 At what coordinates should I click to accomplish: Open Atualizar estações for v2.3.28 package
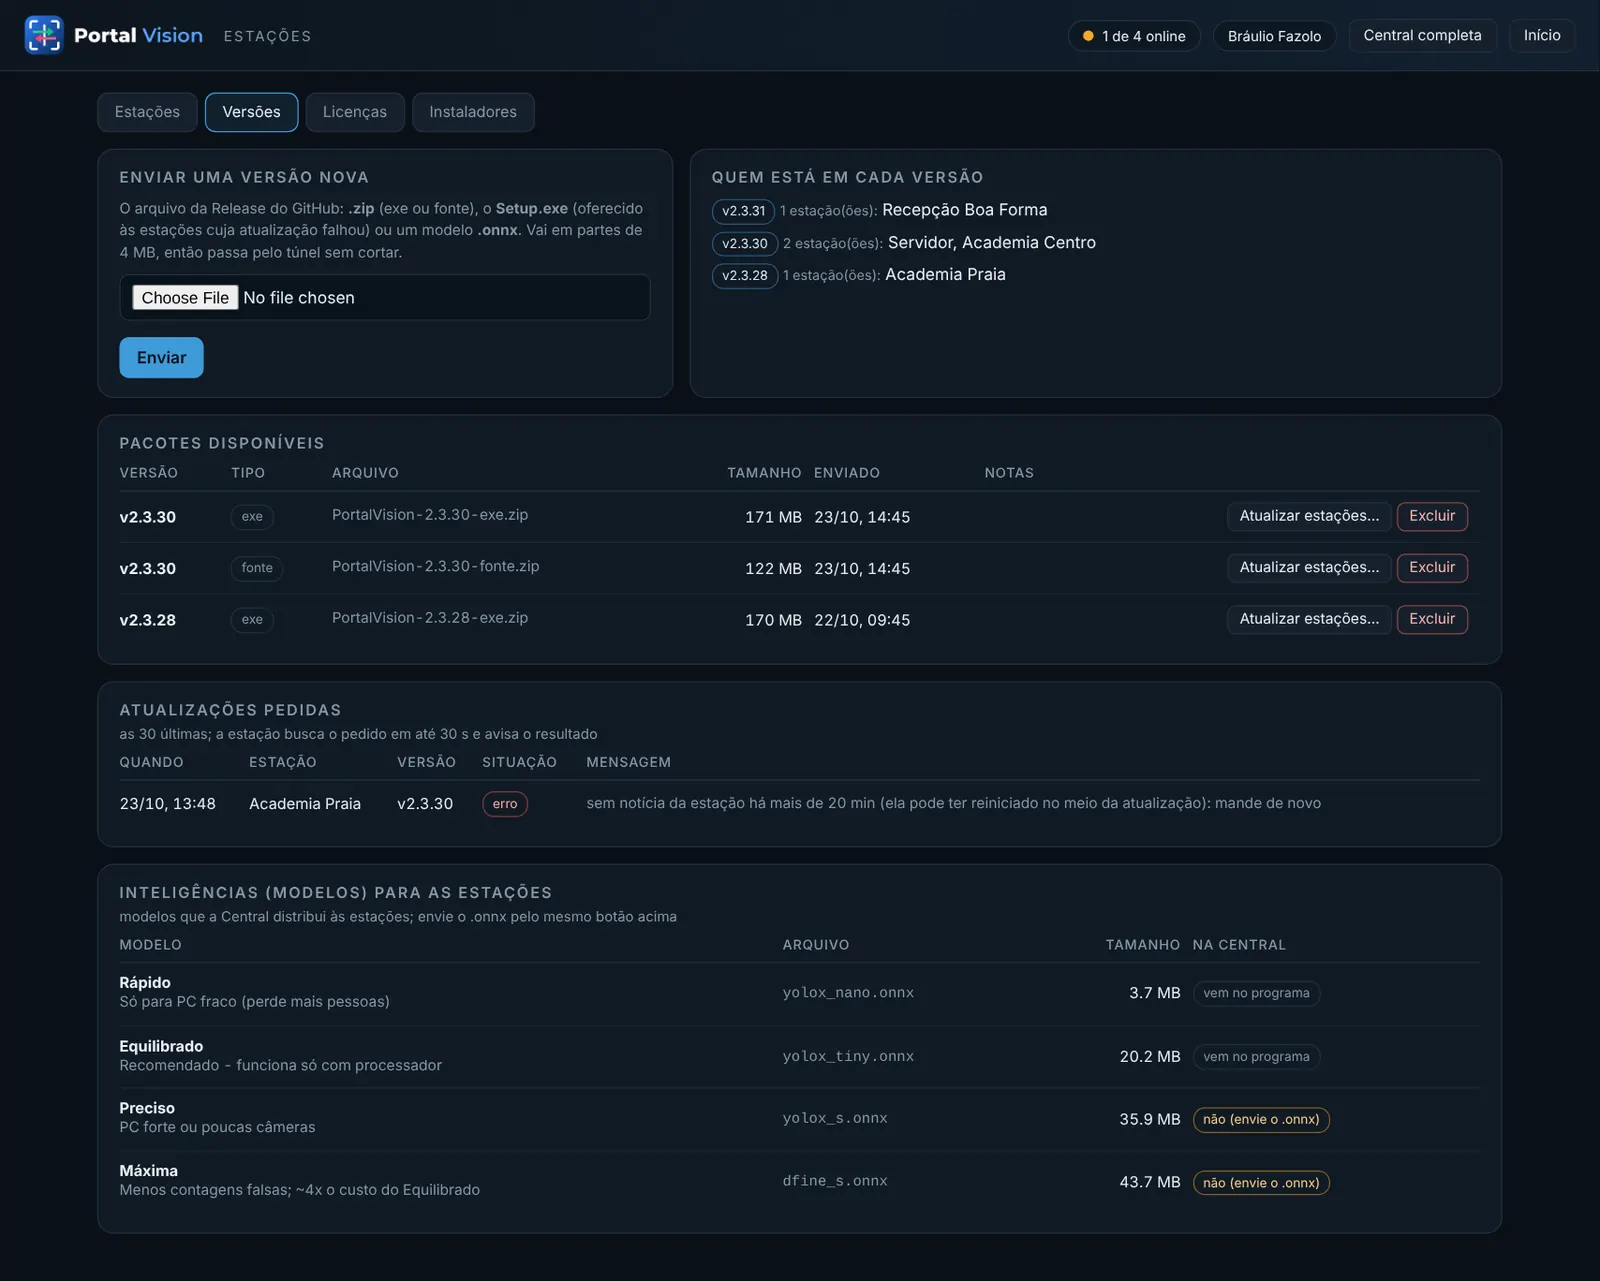1309,619
